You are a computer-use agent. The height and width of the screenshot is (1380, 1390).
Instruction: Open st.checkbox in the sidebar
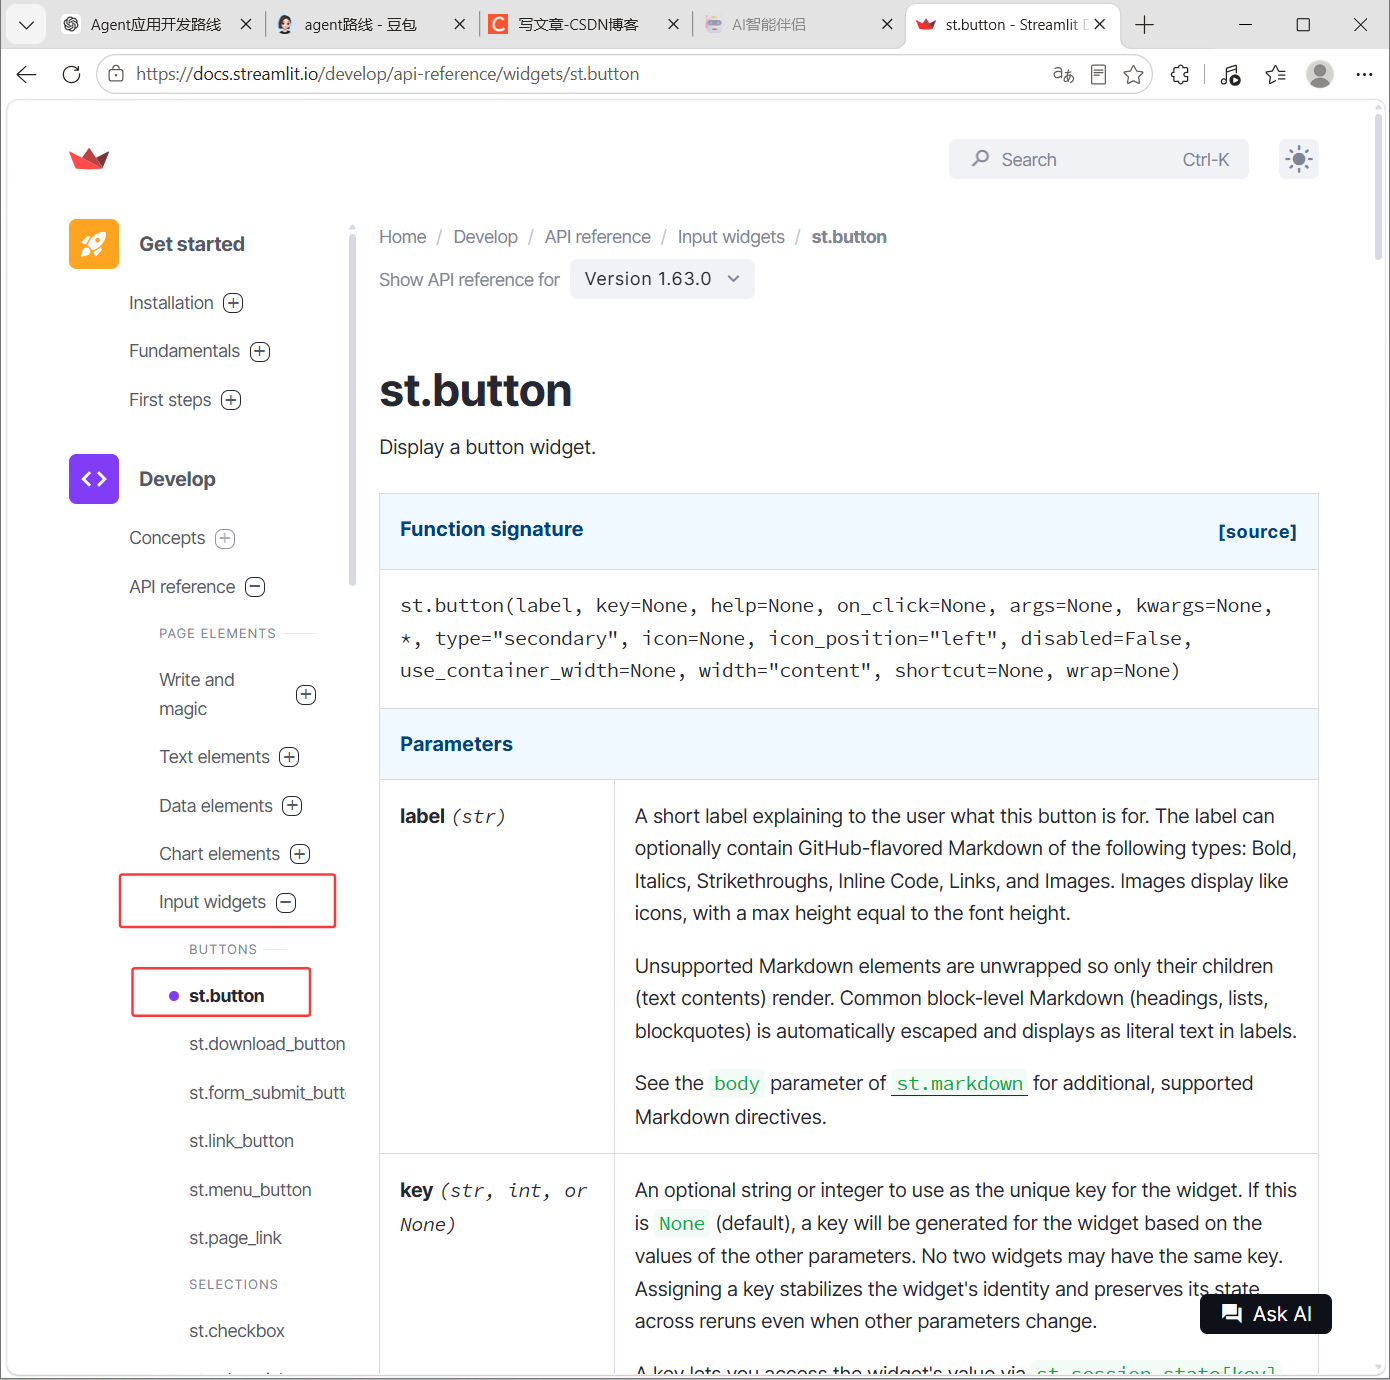pyautogui.click(x=237, y=1331)
